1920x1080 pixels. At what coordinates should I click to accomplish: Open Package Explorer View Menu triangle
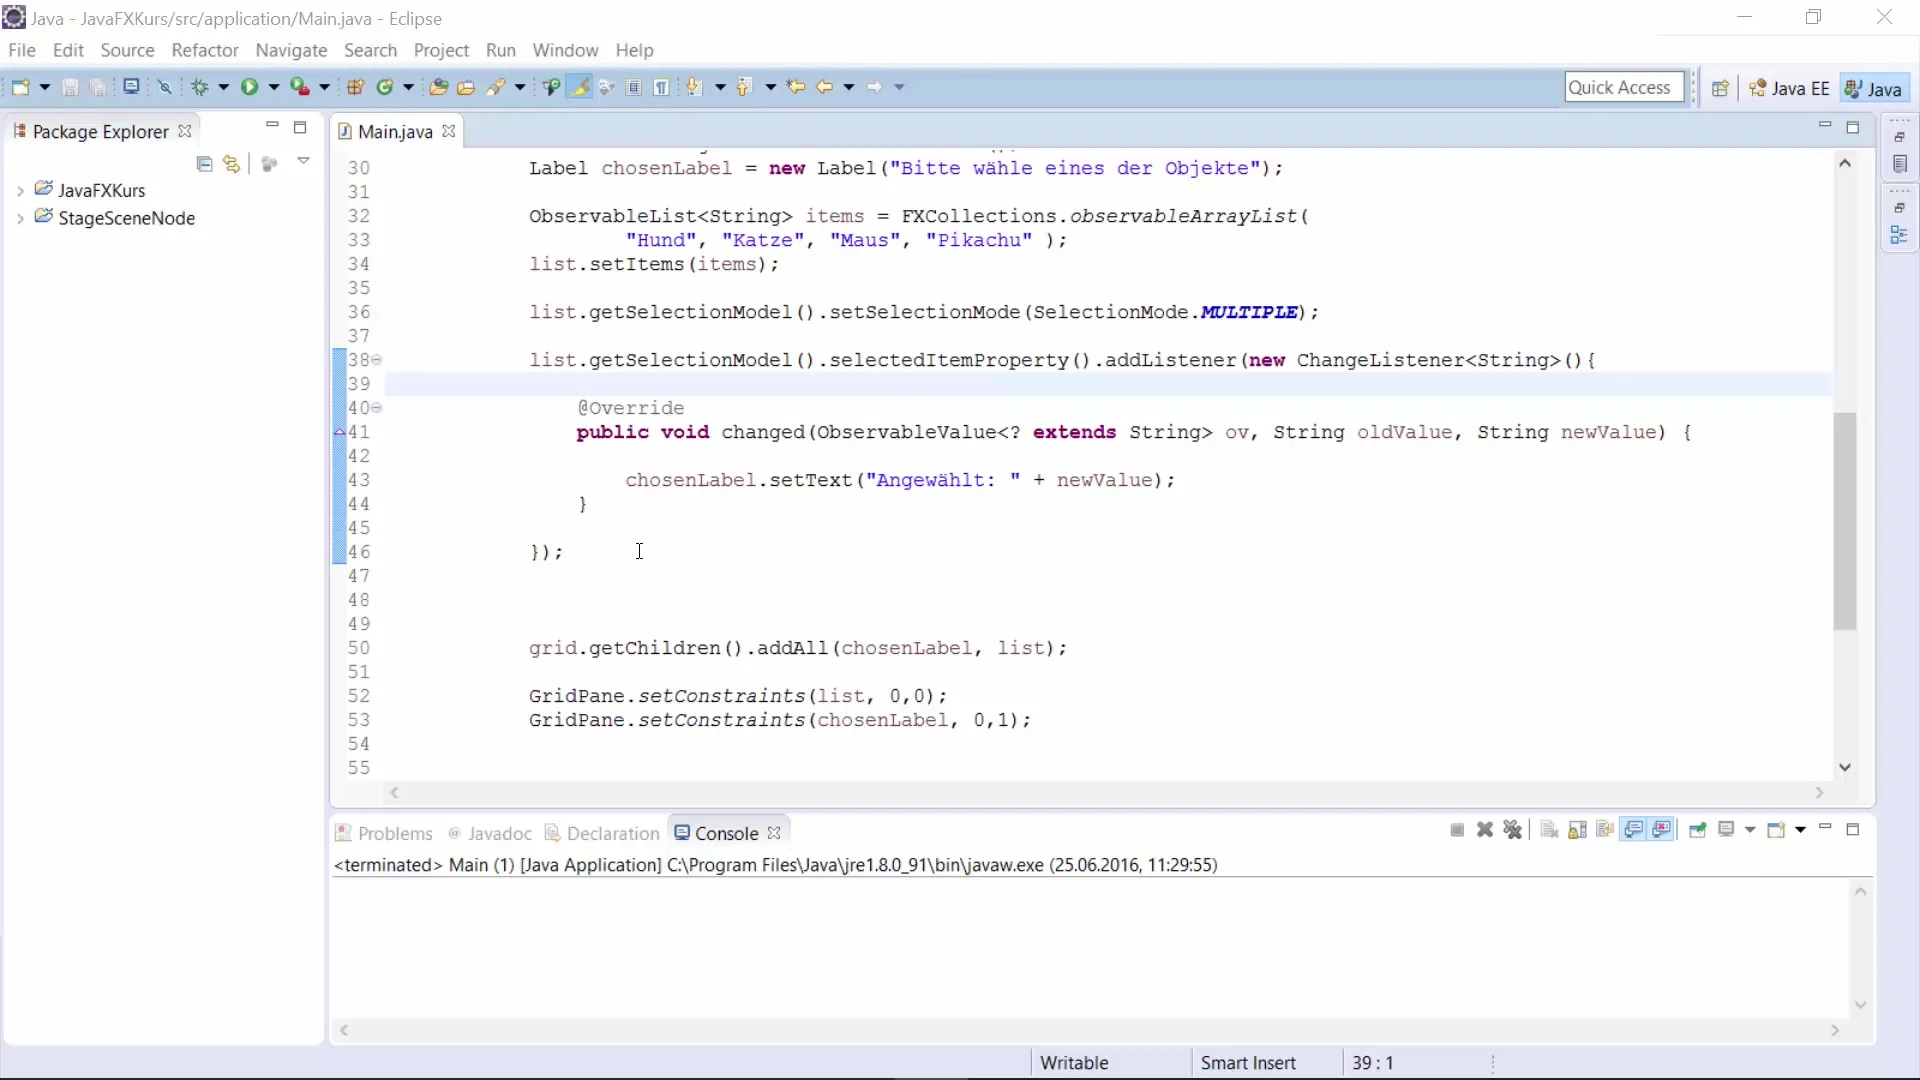pos(303,161)
